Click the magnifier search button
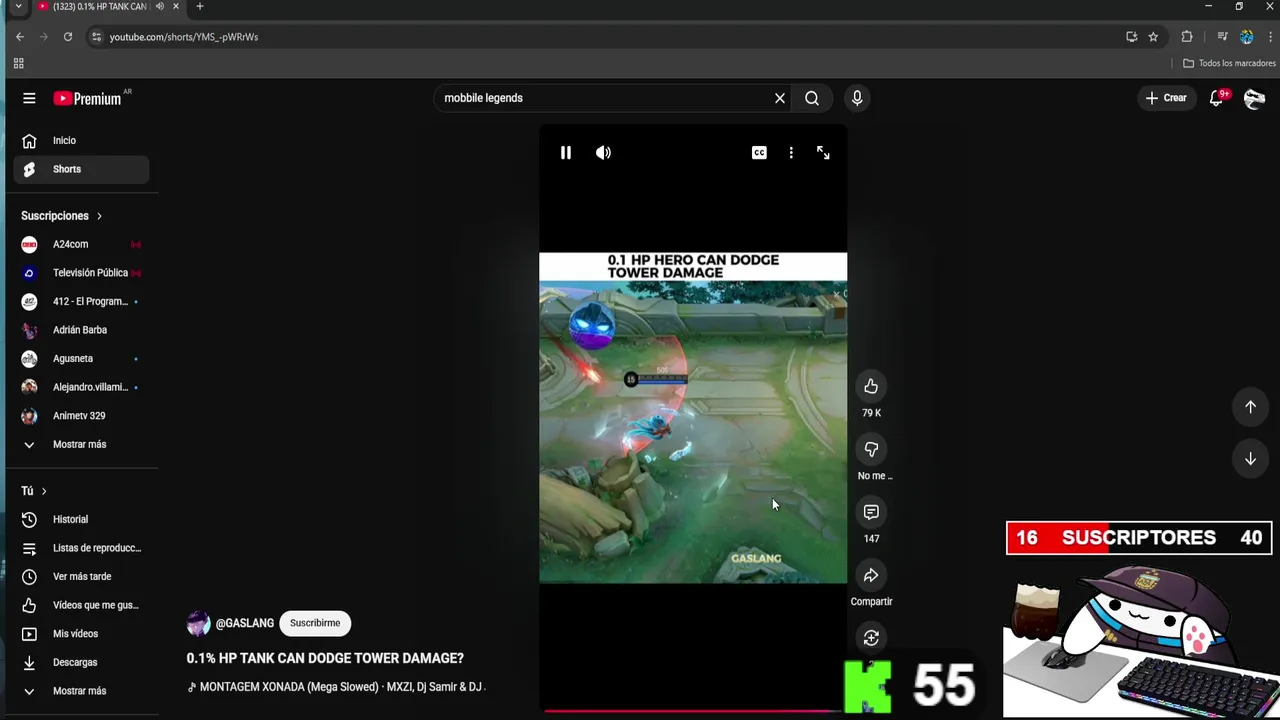 (x=812, y=98)
